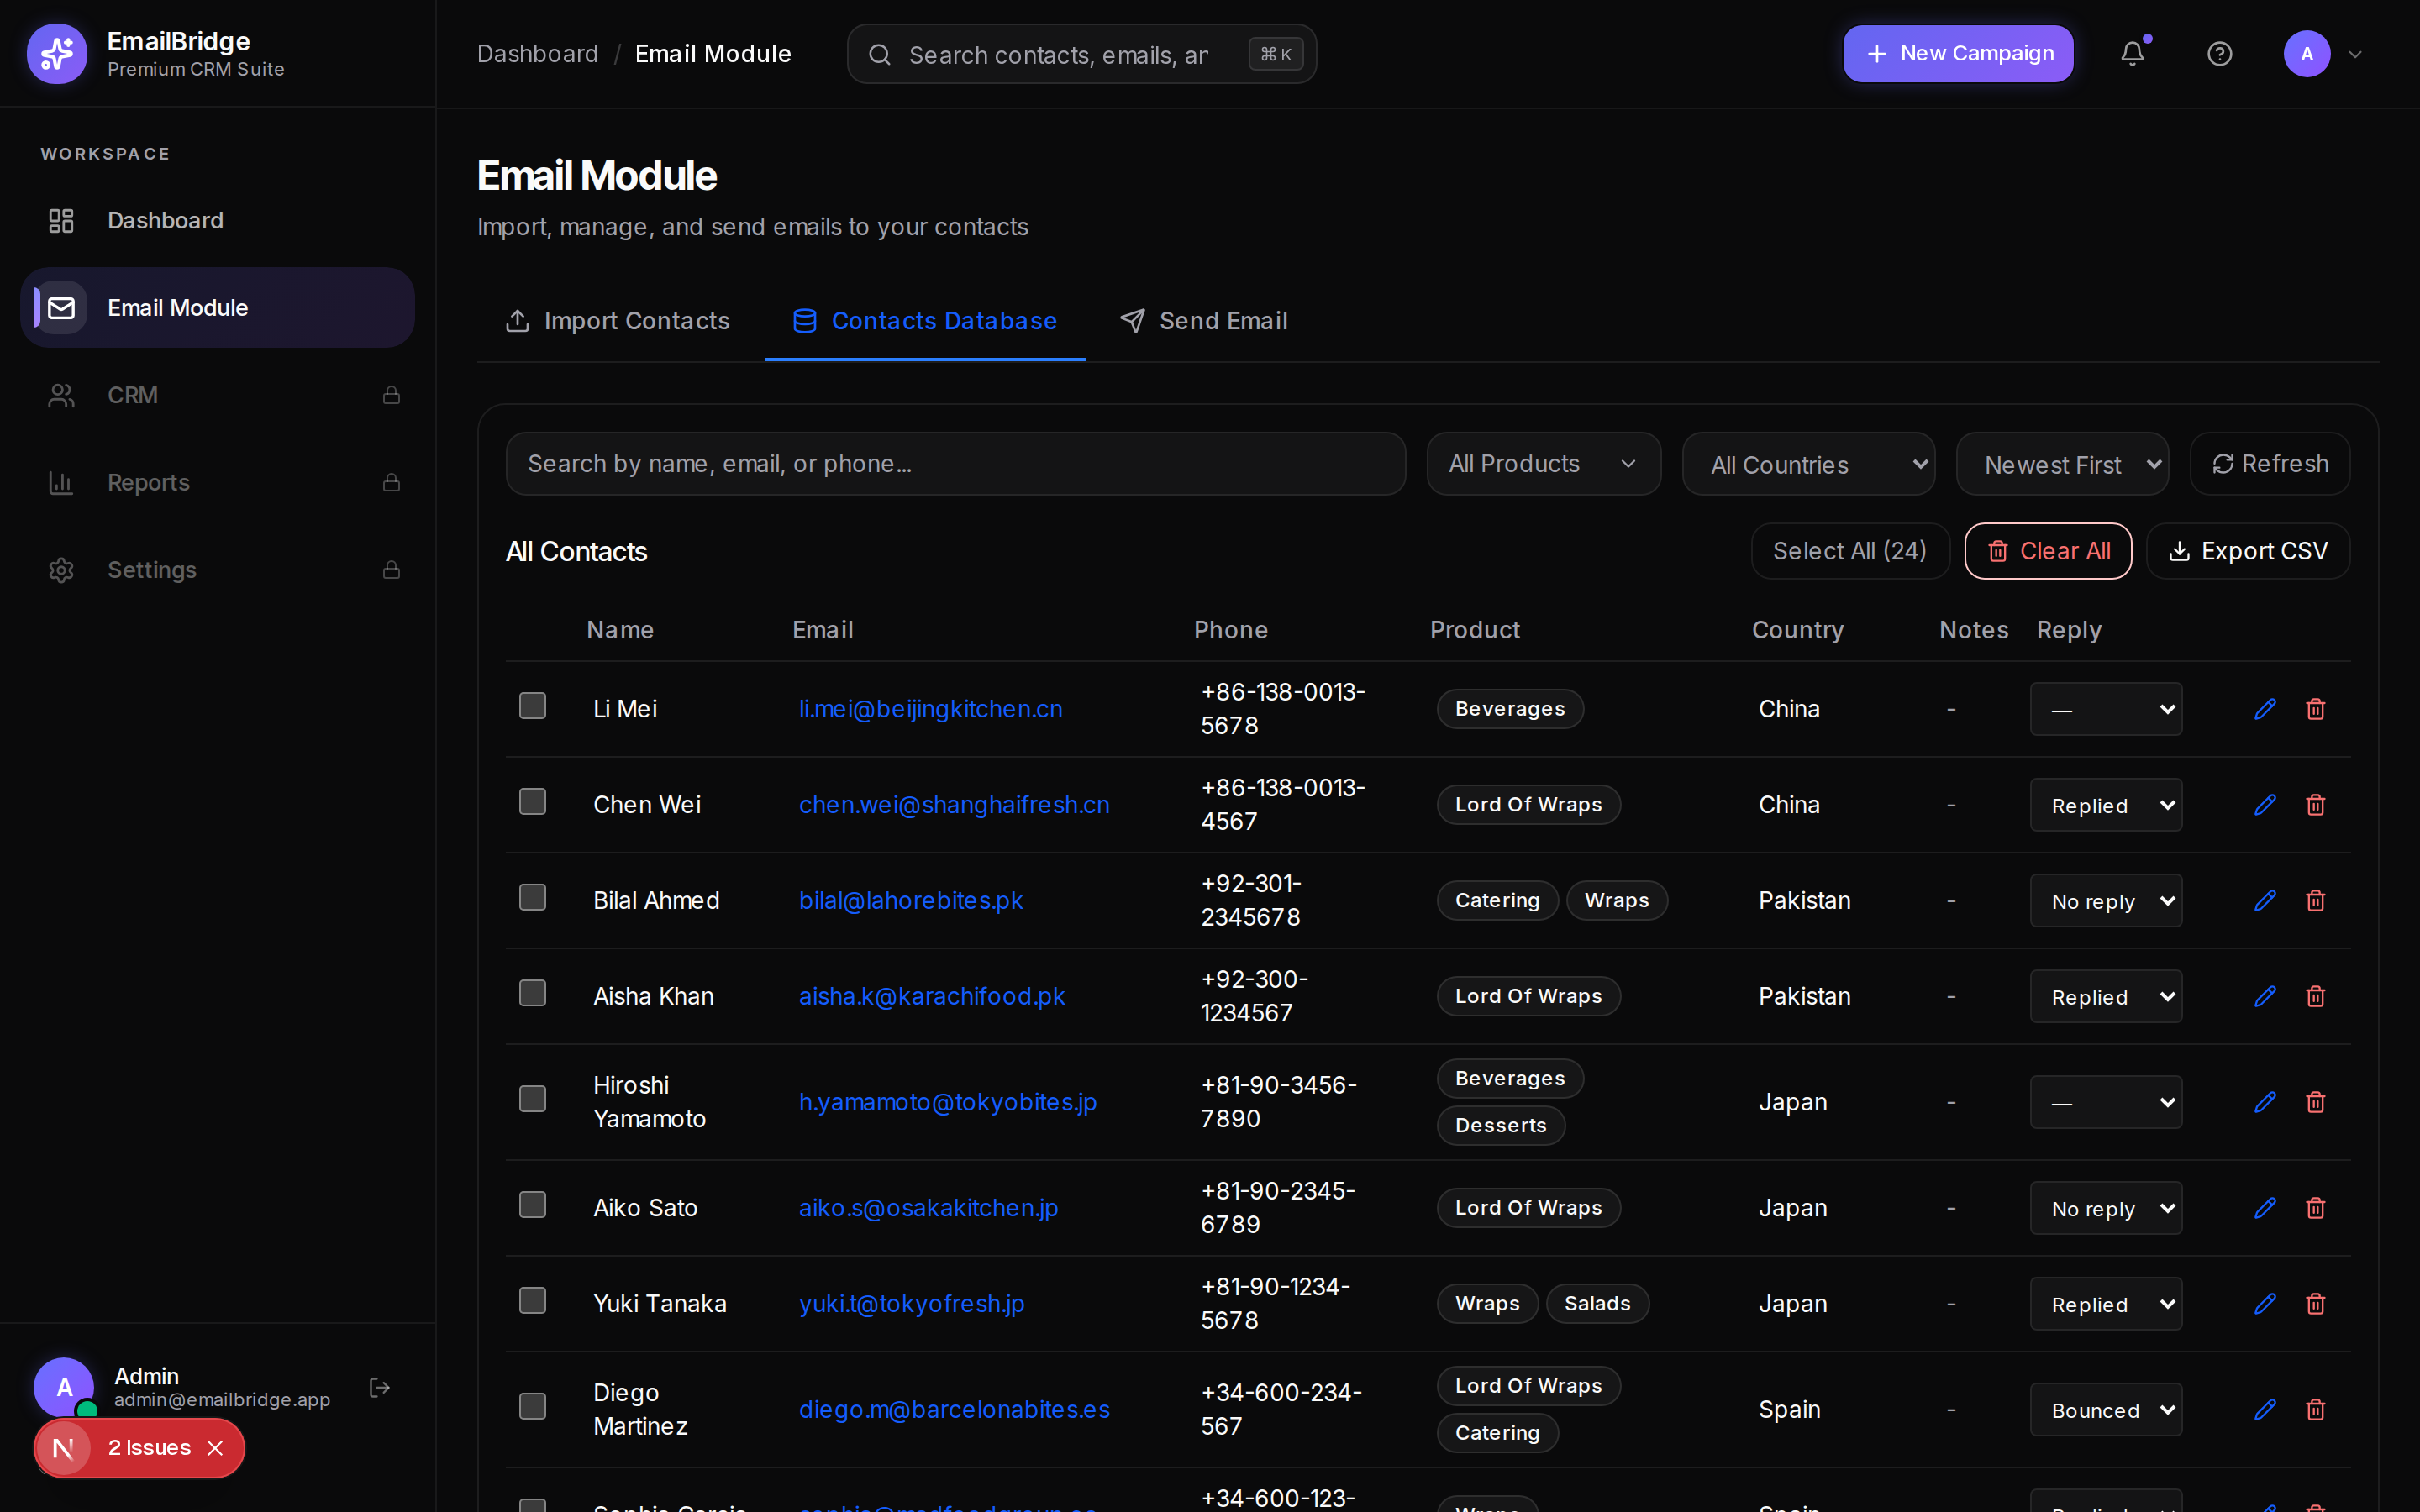
Task: Open the Newest First sort dropdown
Action: [2062, 464]
